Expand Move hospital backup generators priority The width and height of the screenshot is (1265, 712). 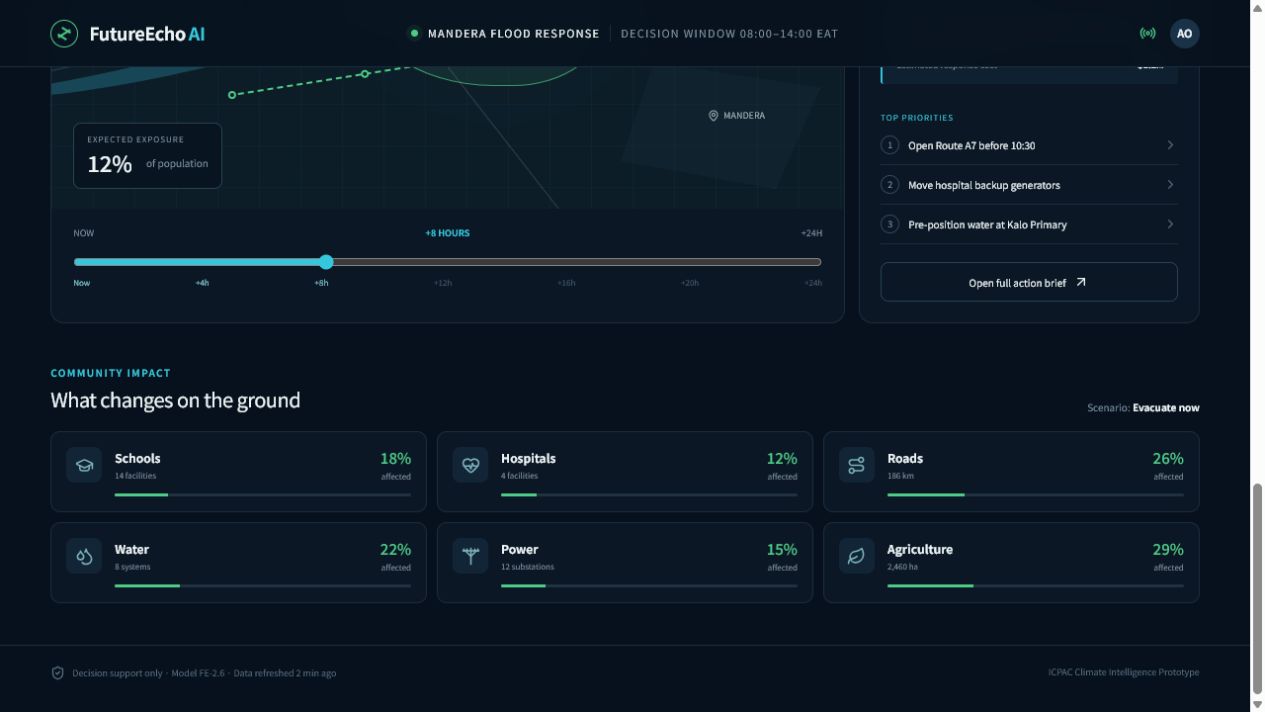(x=1028, y=185)
